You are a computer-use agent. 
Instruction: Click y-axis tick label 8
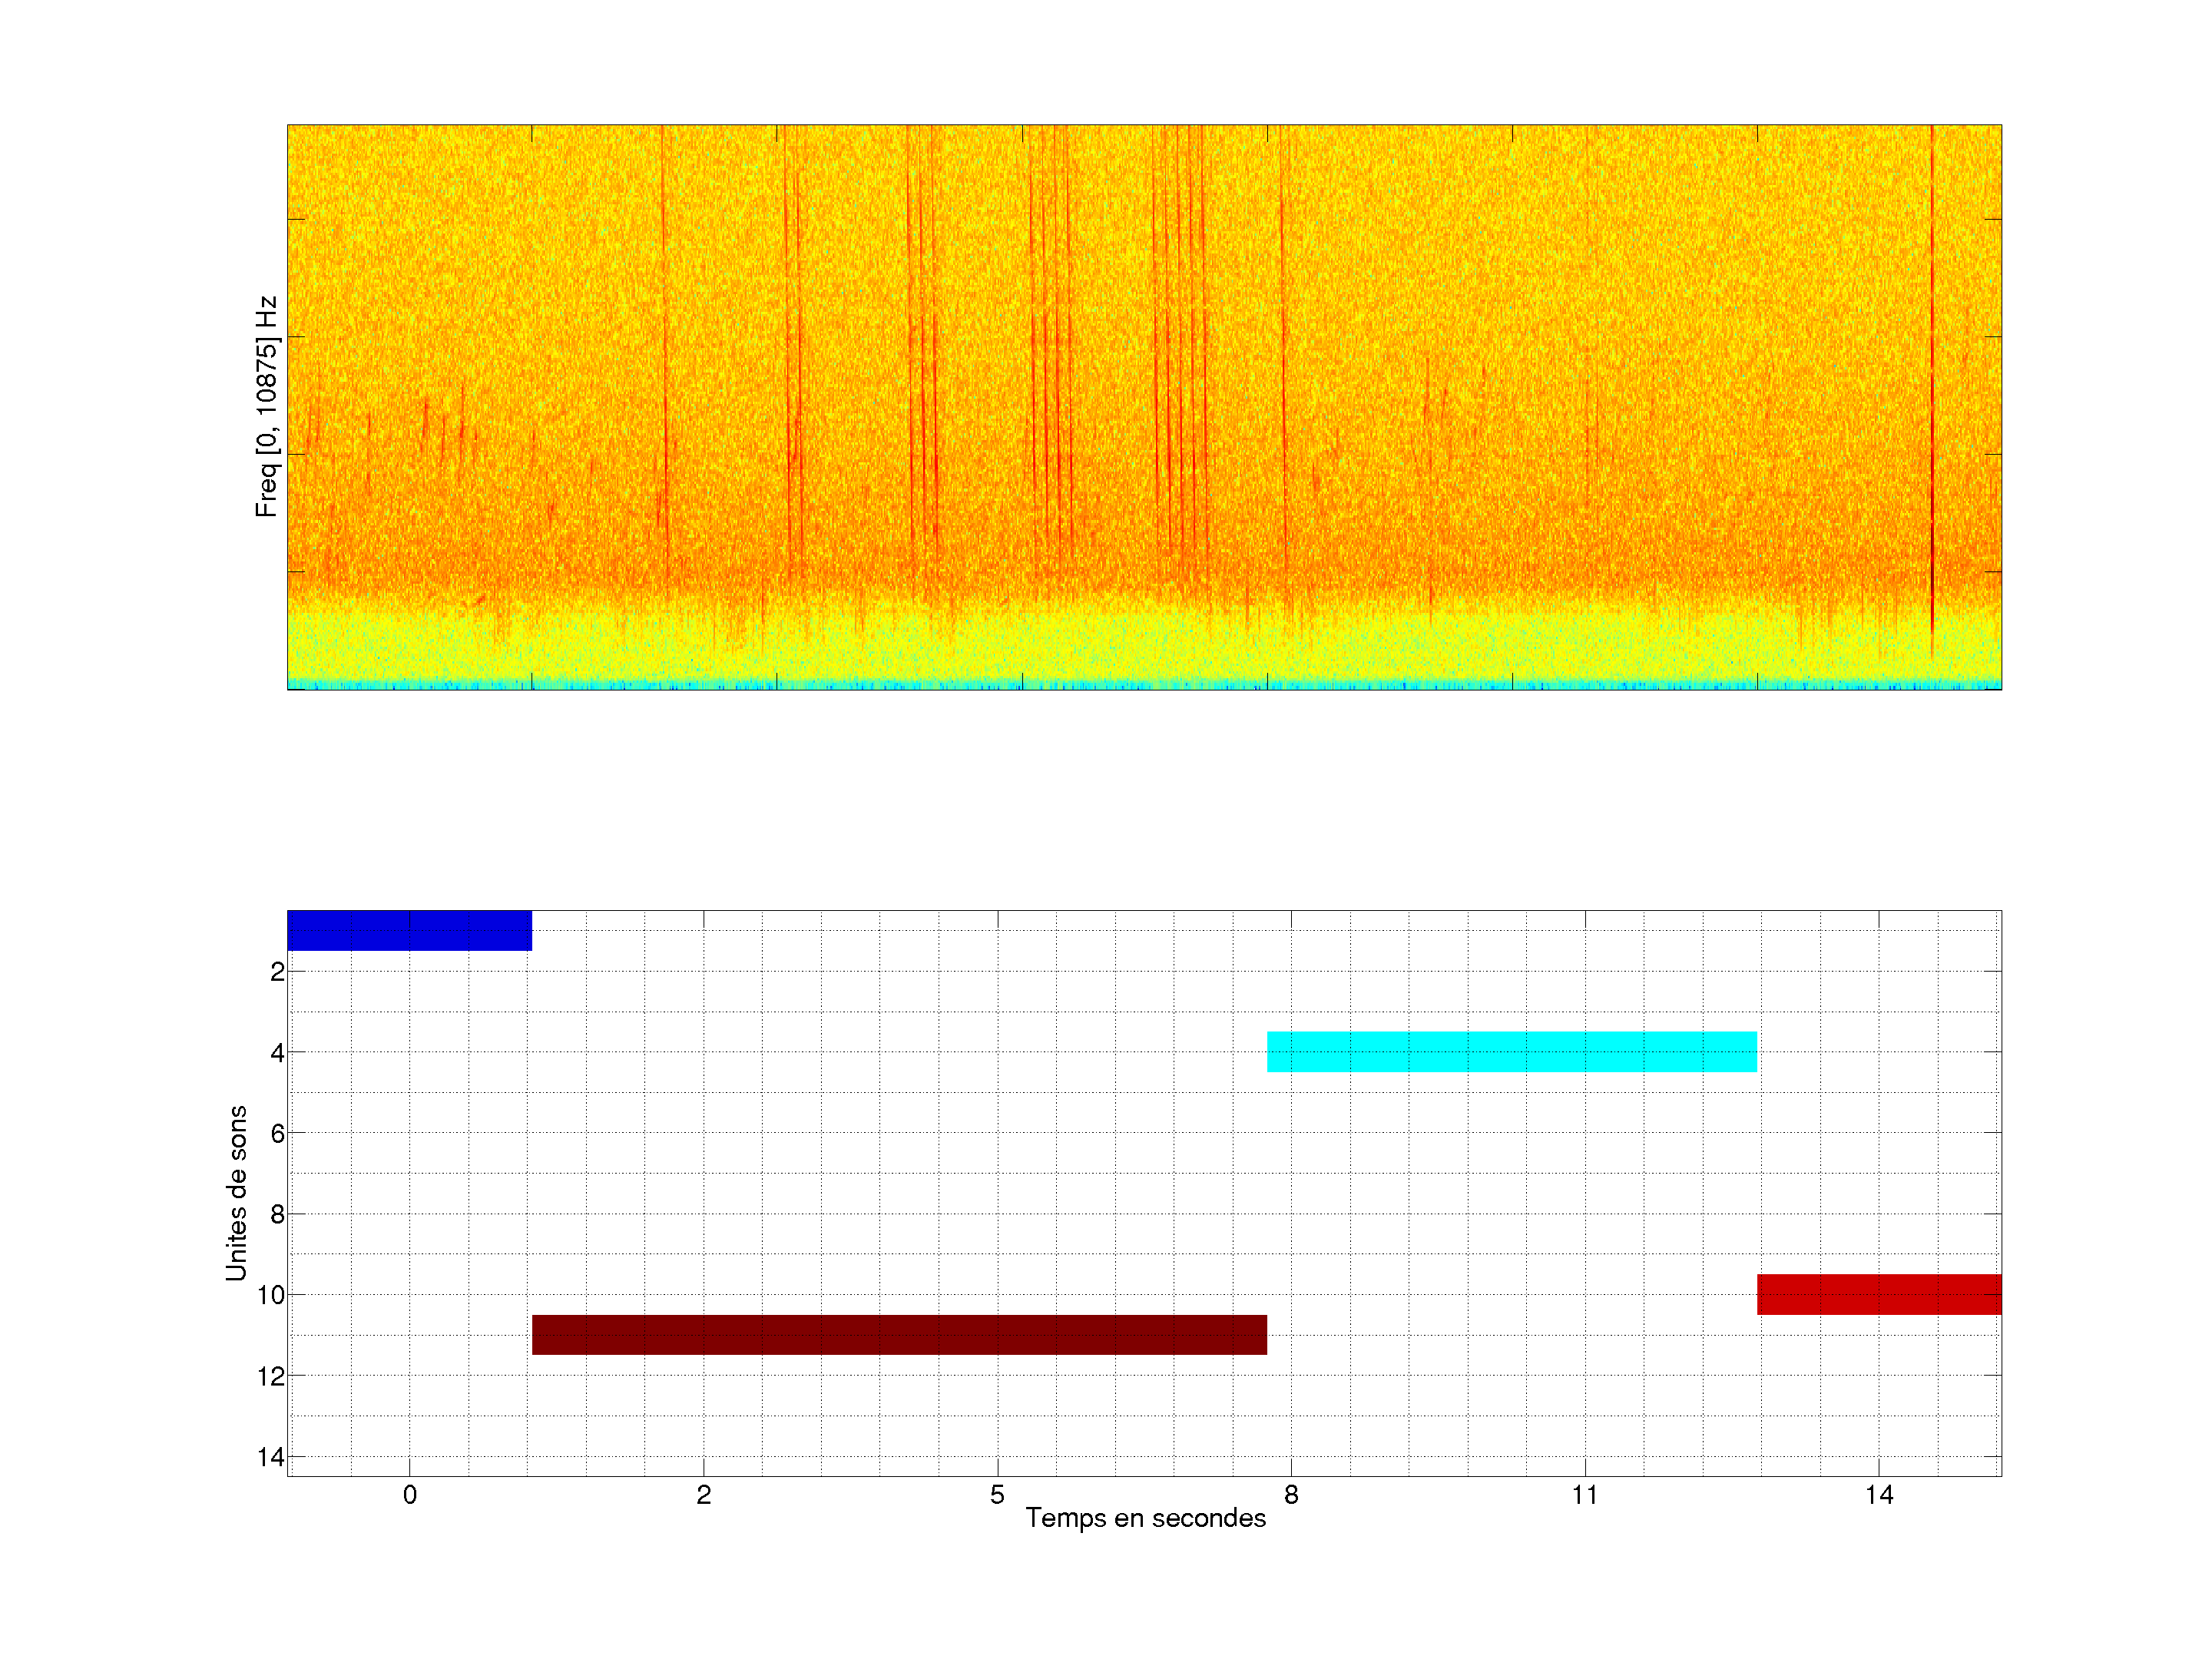pyautogui.click(x=277, y=1214)
